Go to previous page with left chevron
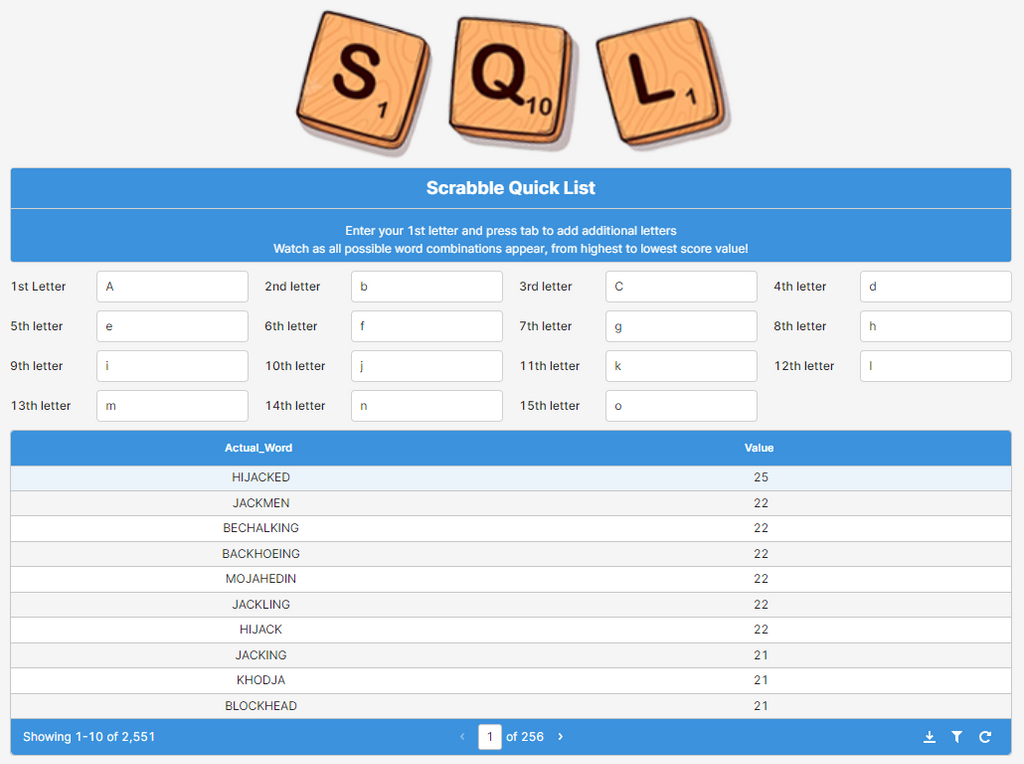Viewport: 1024px width, 764px height. [x=462, y=737]
